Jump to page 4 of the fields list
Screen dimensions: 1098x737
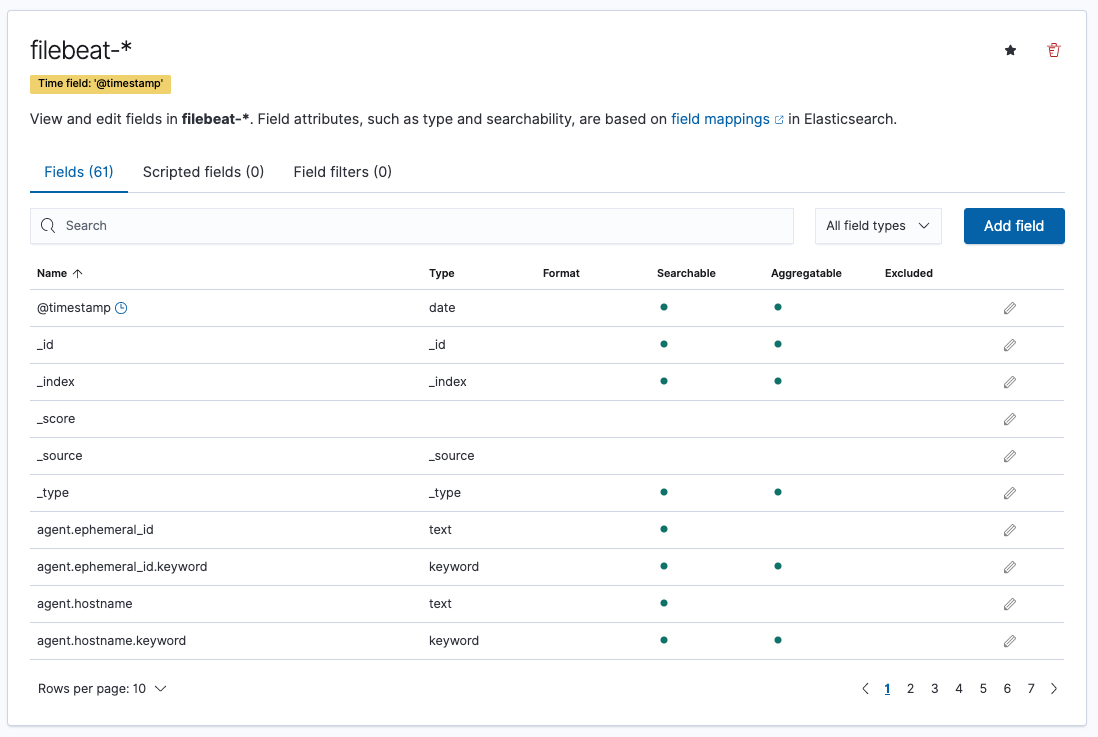(958, 688)
